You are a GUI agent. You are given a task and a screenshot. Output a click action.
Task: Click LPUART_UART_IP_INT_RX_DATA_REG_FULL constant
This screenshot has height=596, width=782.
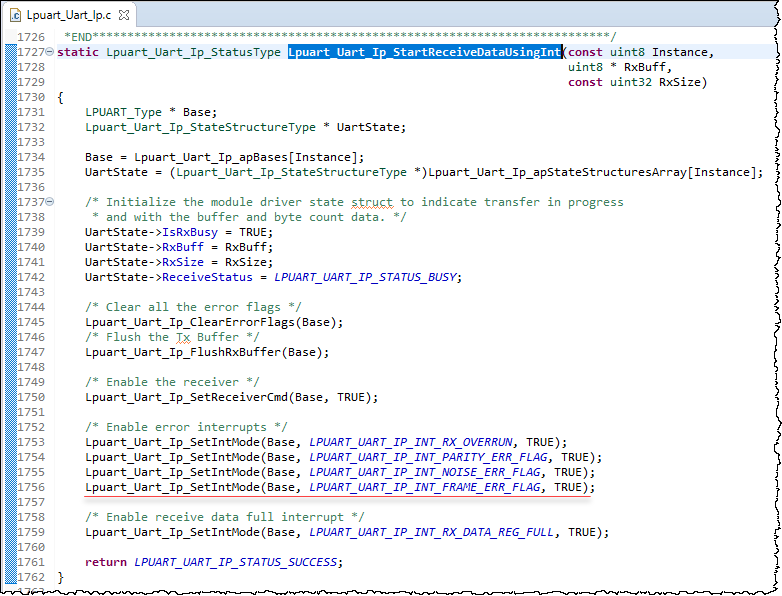coord(432,532)
